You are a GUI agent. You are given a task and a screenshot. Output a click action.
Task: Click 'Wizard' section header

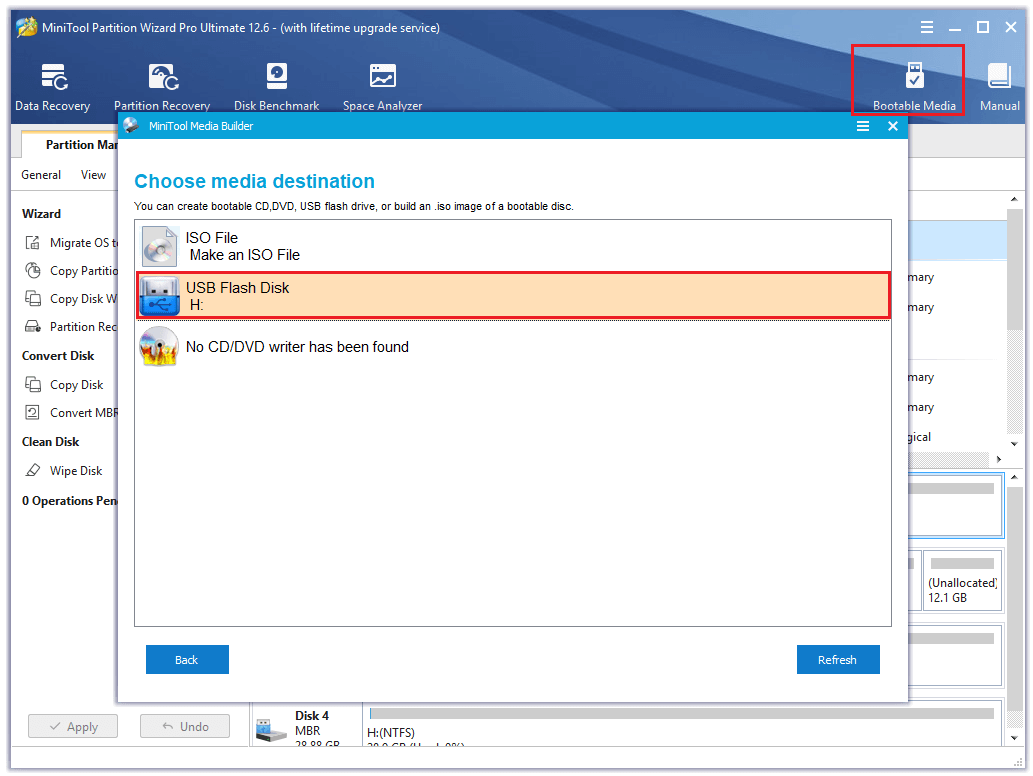[42, 213]
